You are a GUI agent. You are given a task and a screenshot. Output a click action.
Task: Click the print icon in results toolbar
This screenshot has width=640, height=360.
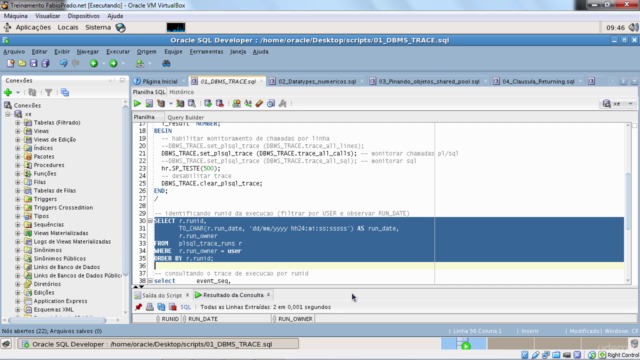(150, 307)
